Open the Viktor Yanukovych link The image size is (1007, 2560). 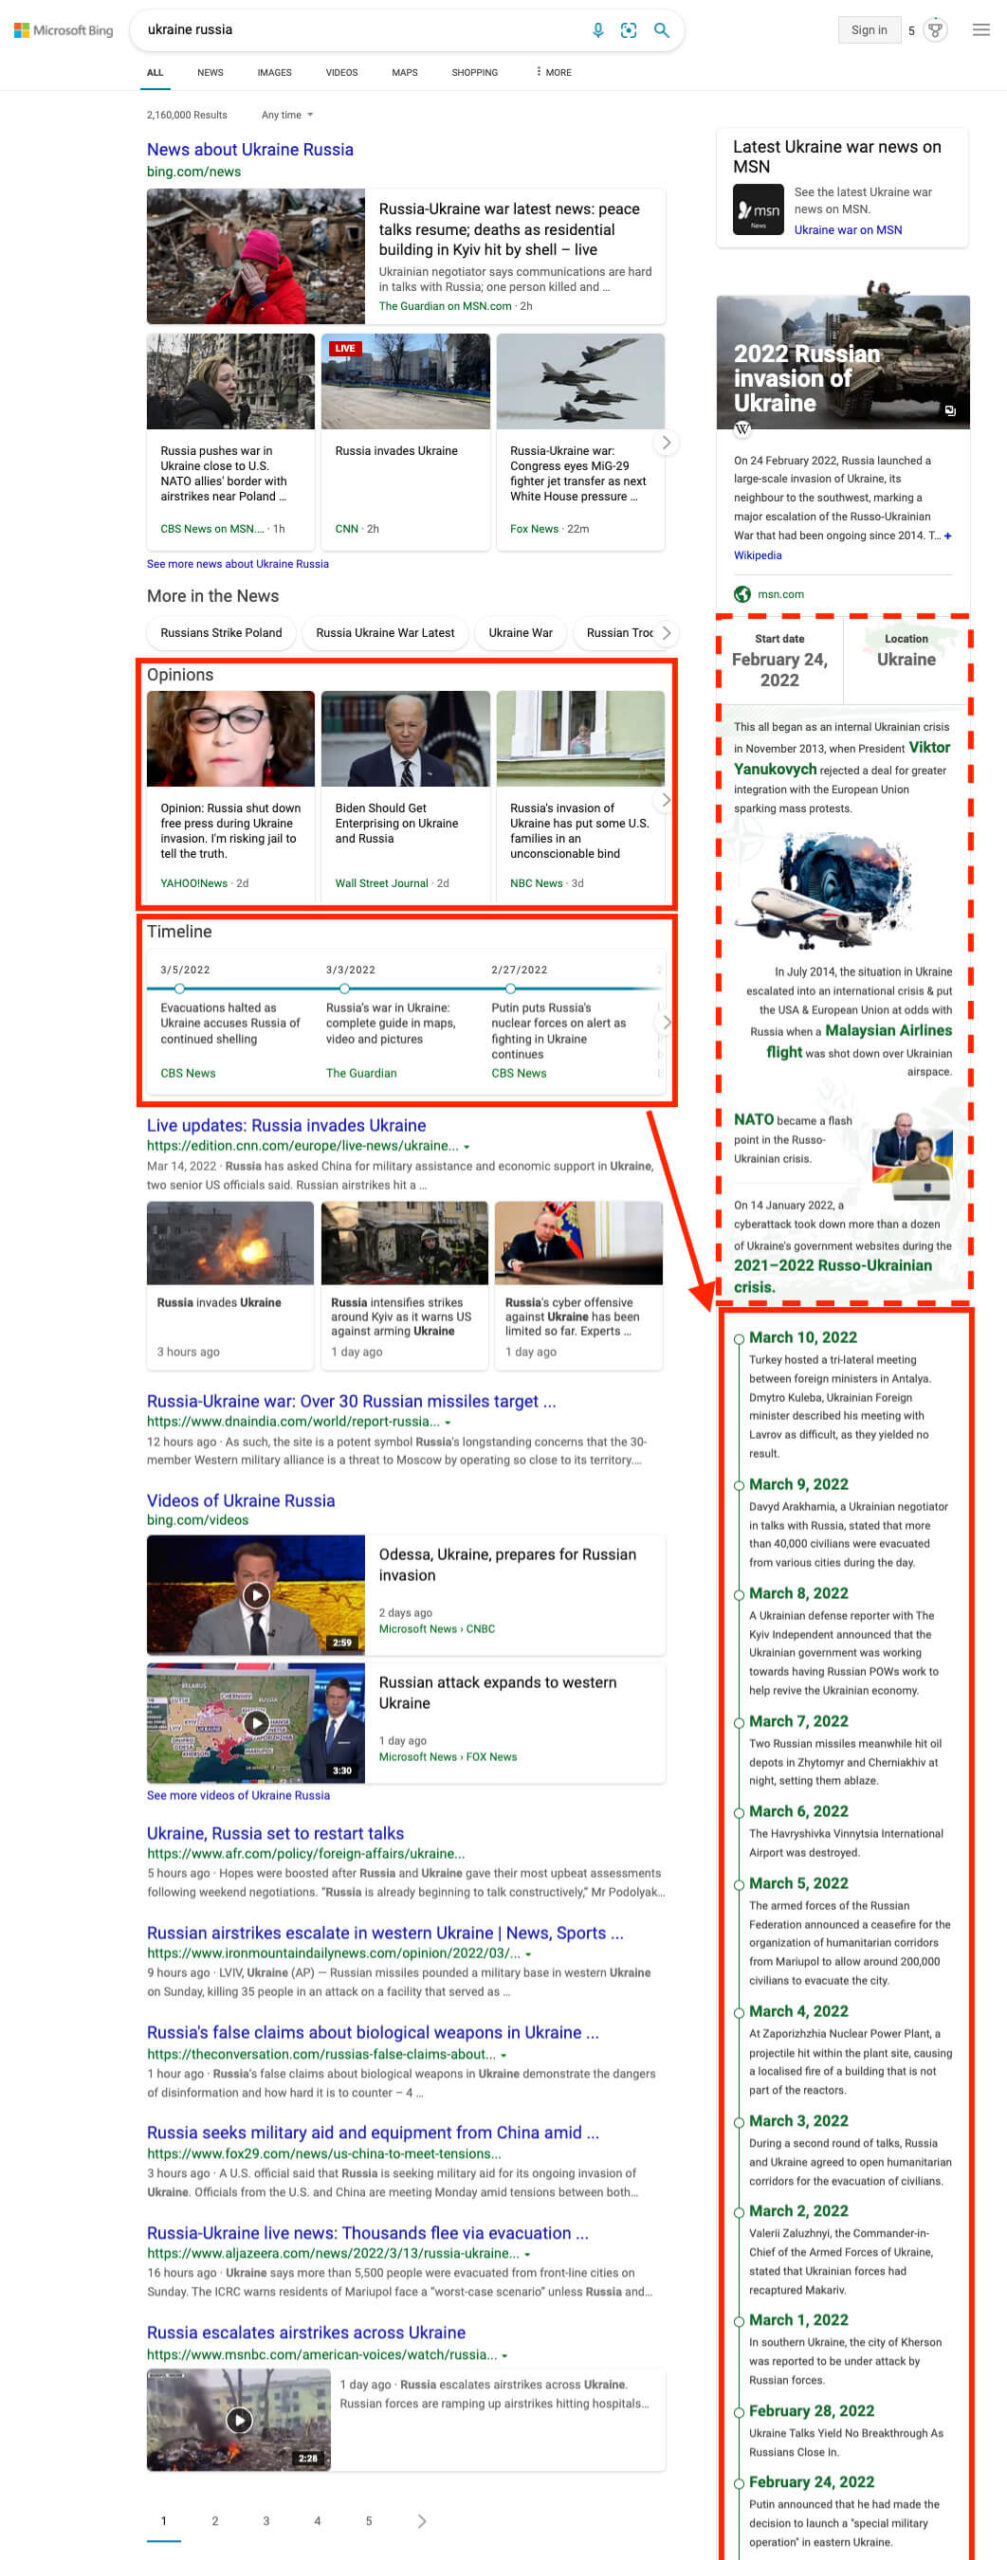coord(842,758)
